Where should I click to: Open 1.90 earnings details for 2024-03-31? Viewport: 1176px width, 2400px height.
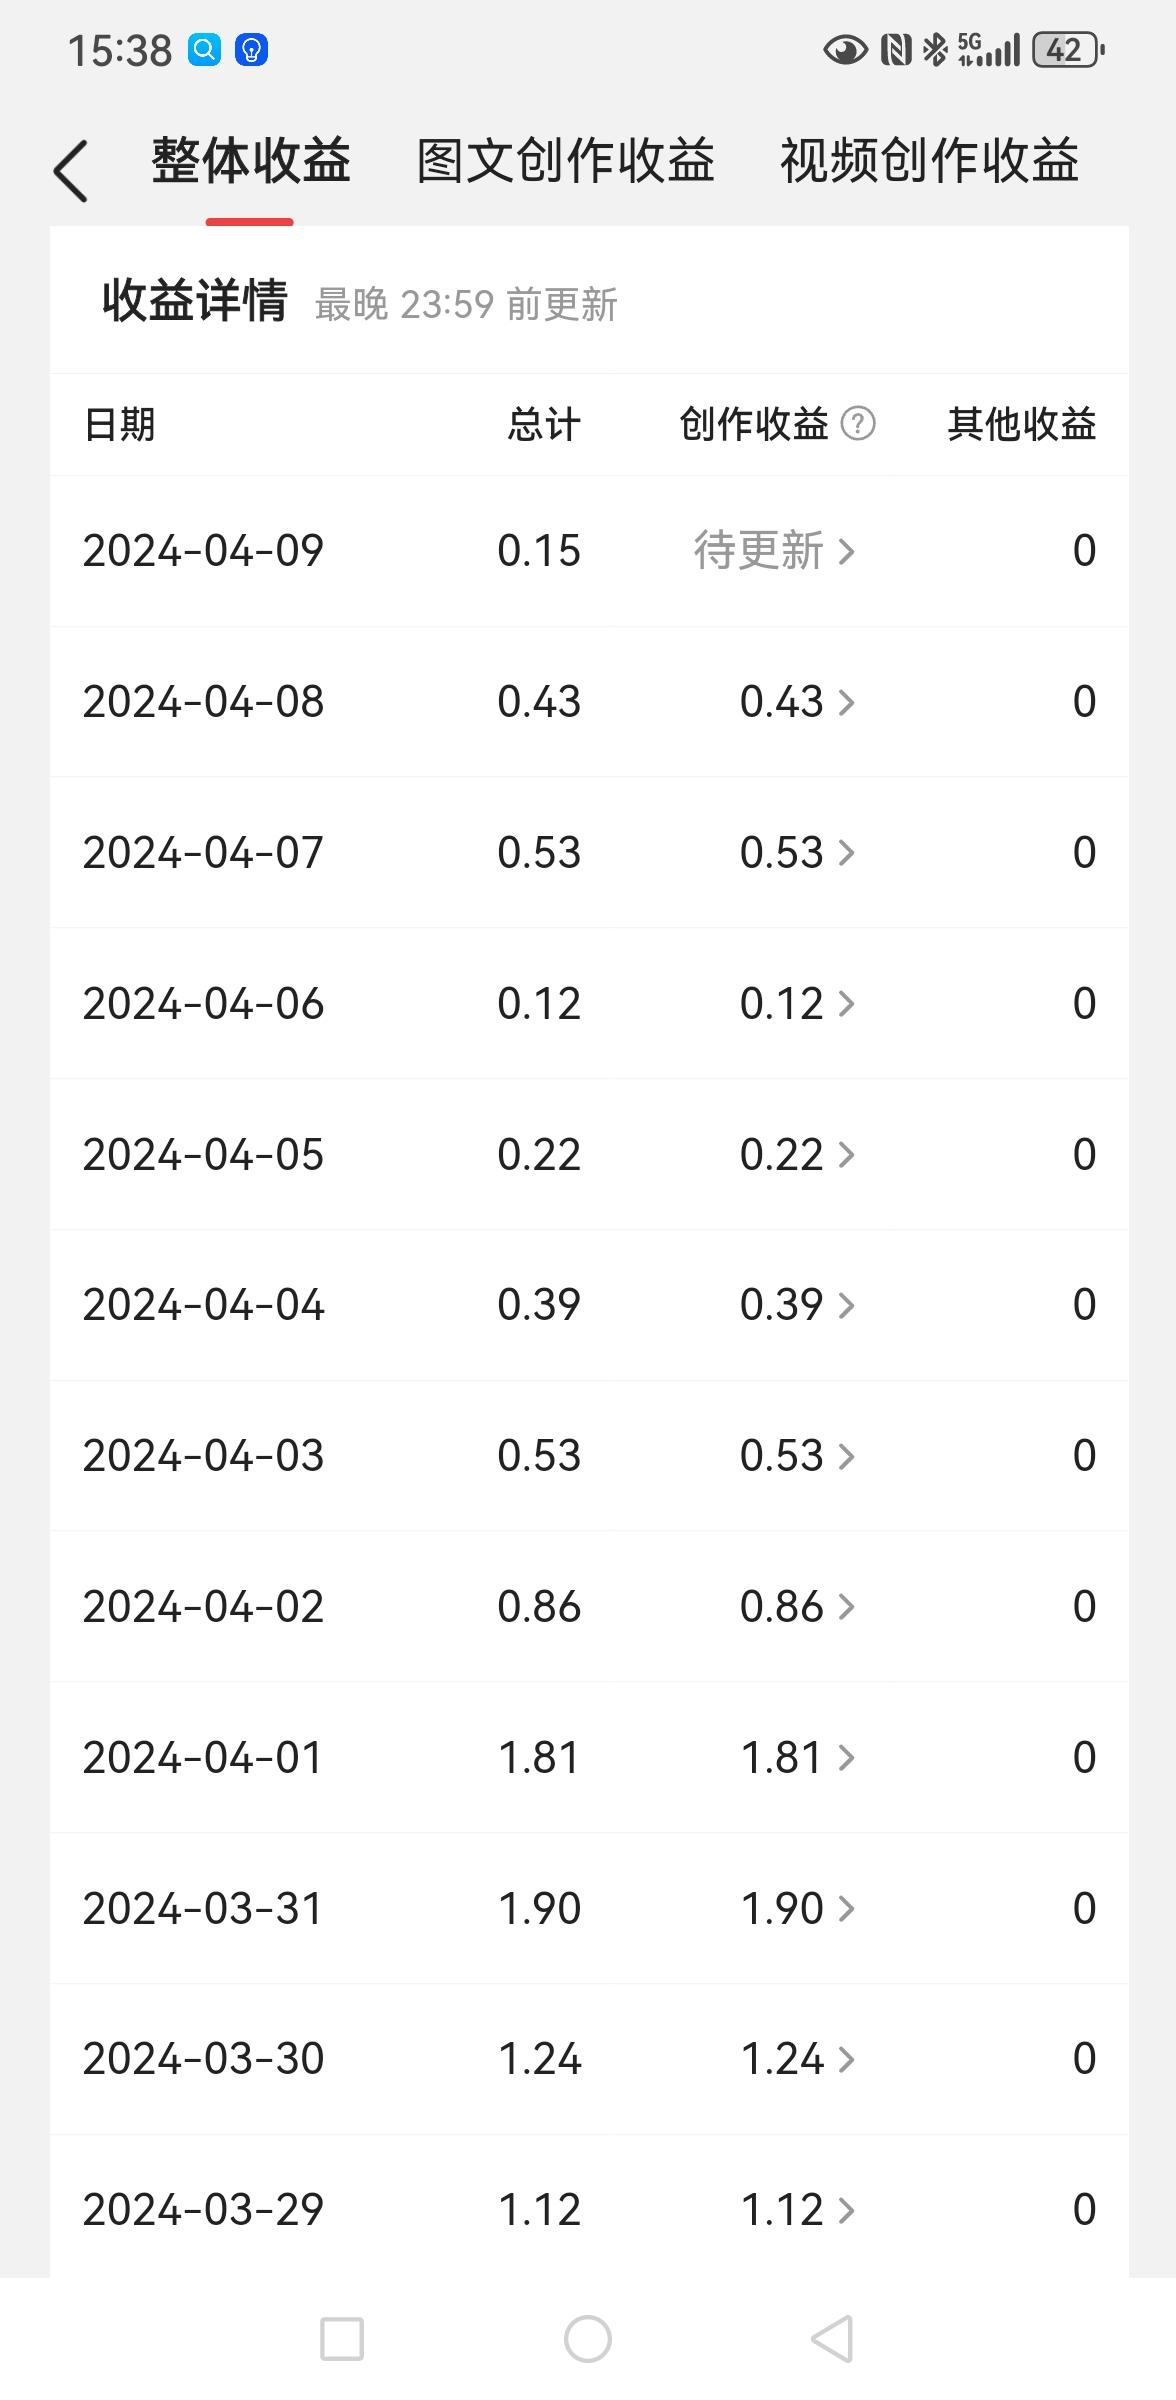coord(797,1908)
